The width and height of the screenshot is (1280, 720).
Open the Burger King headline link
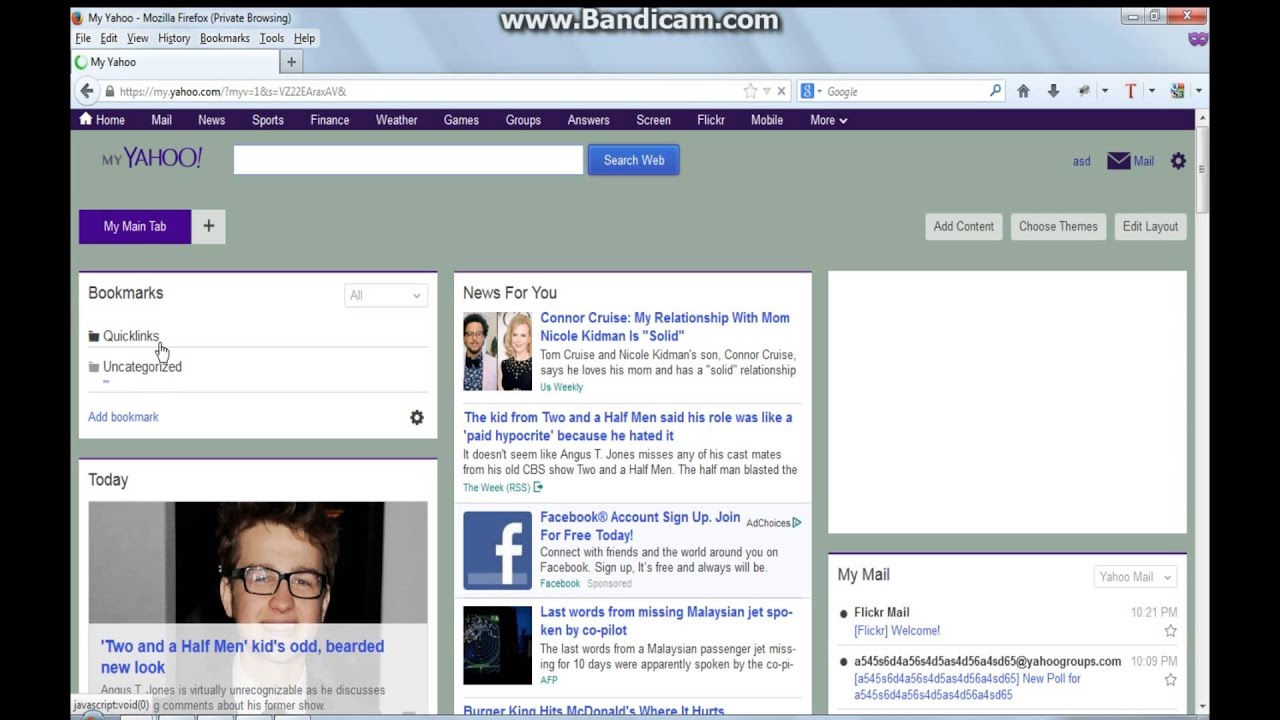[x=594, y=711]
